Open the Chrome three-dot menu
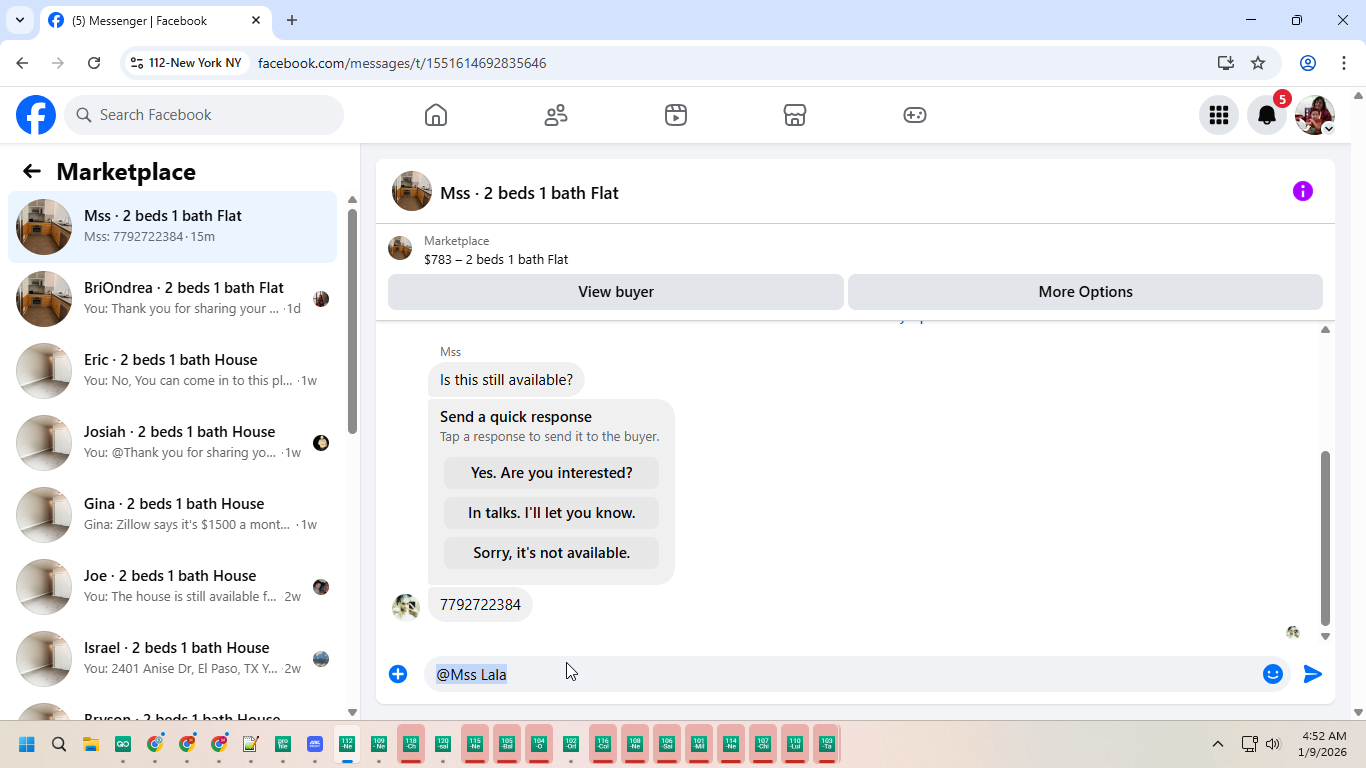 [x=1343, y=63]
